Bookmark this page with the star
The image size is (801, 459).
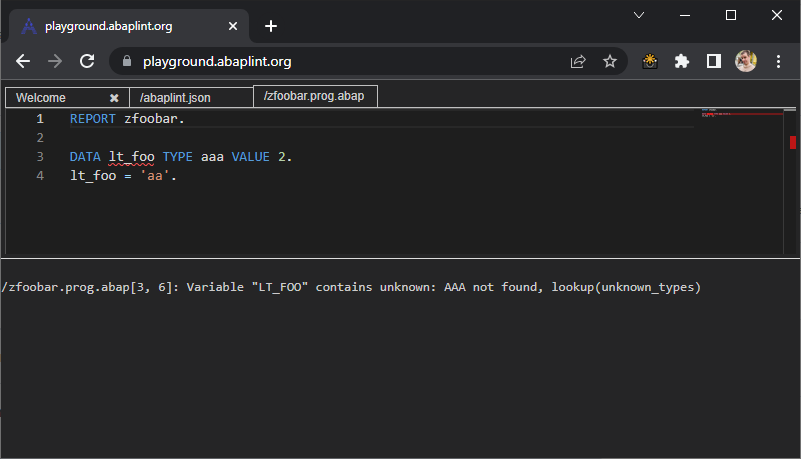coord(610,62)
